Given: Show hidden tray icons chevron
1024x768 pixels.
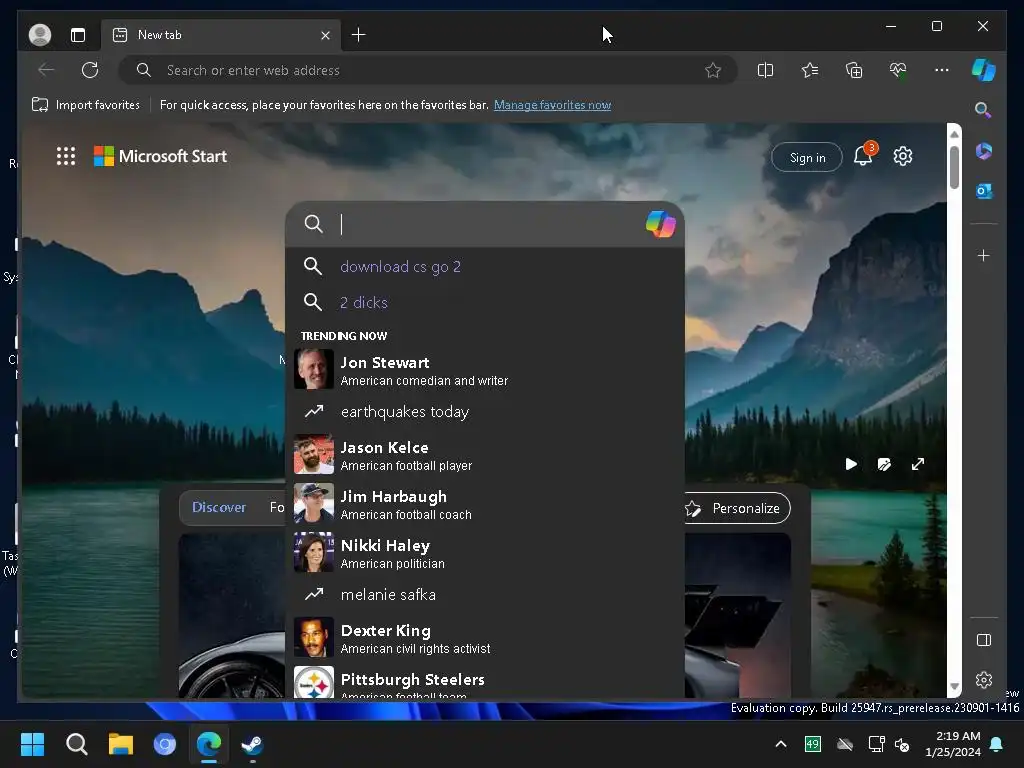Looking at the screenshot, I should tap(780, 744).
